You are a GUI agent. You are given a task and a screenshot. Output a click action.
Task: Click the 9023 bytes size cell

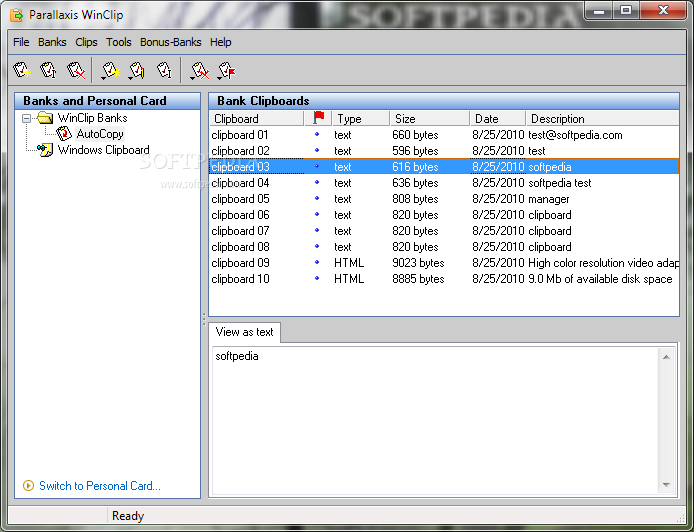(418, 262)
